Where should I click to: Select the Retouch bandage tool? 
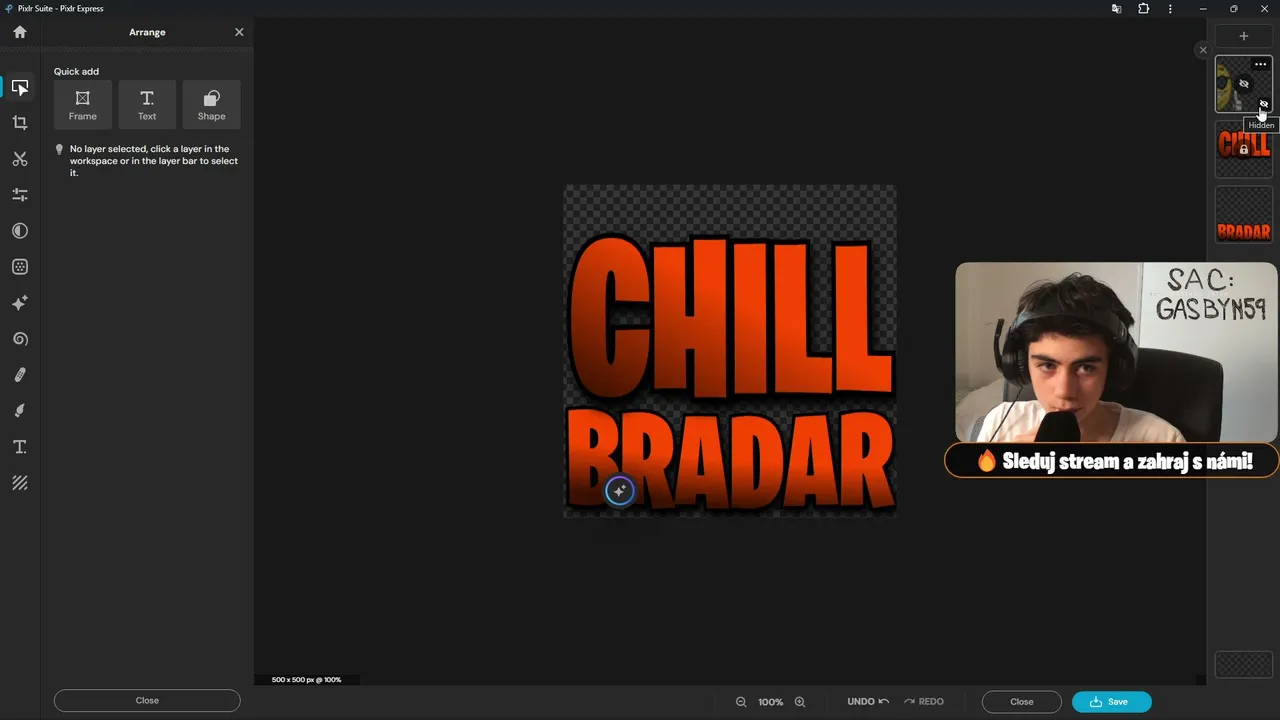20,375
